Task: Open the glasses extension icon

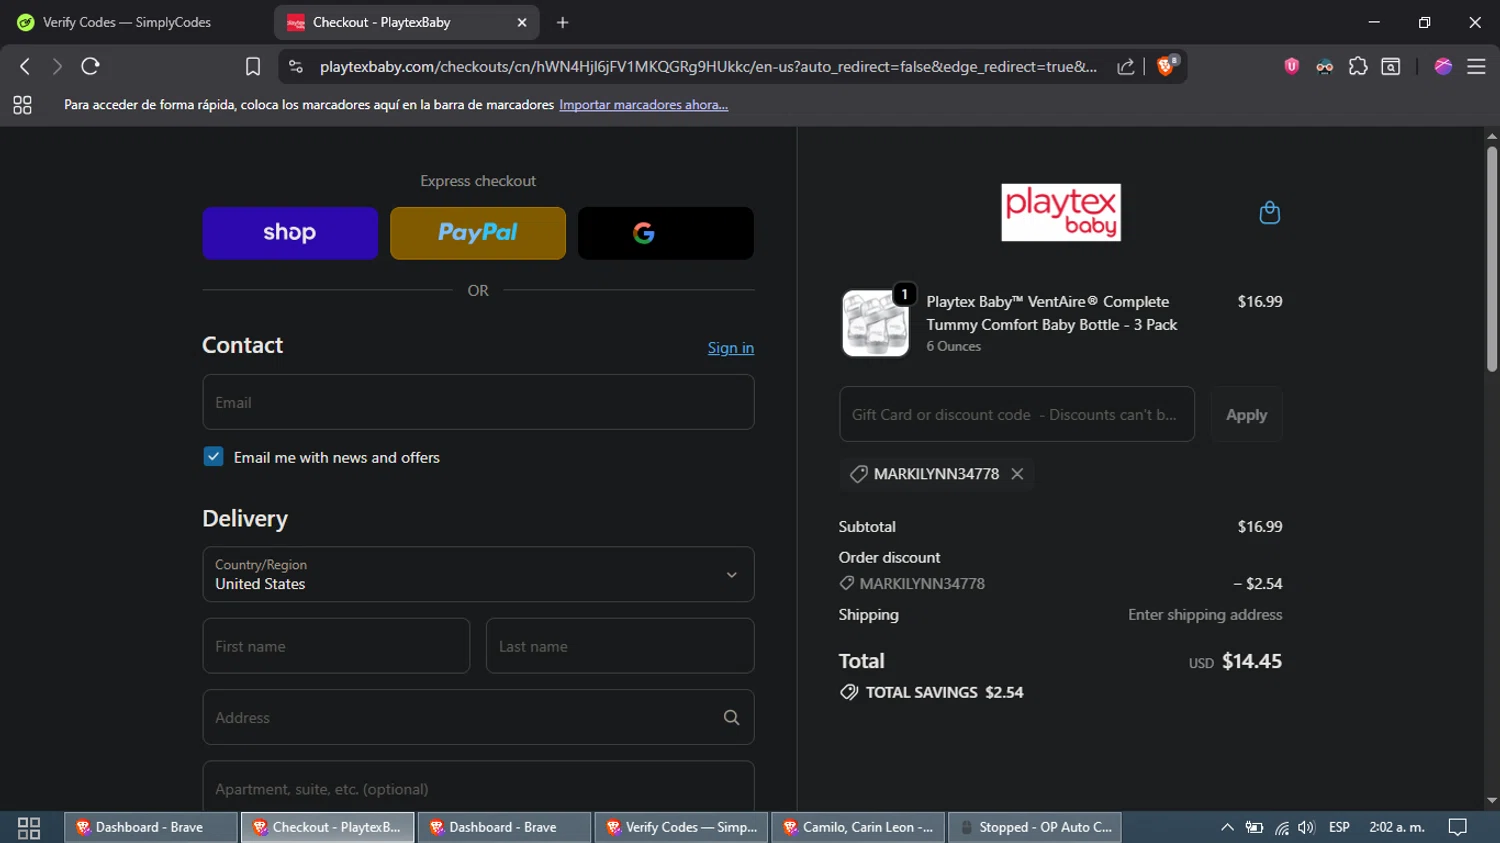Action: coord(1324,67)
